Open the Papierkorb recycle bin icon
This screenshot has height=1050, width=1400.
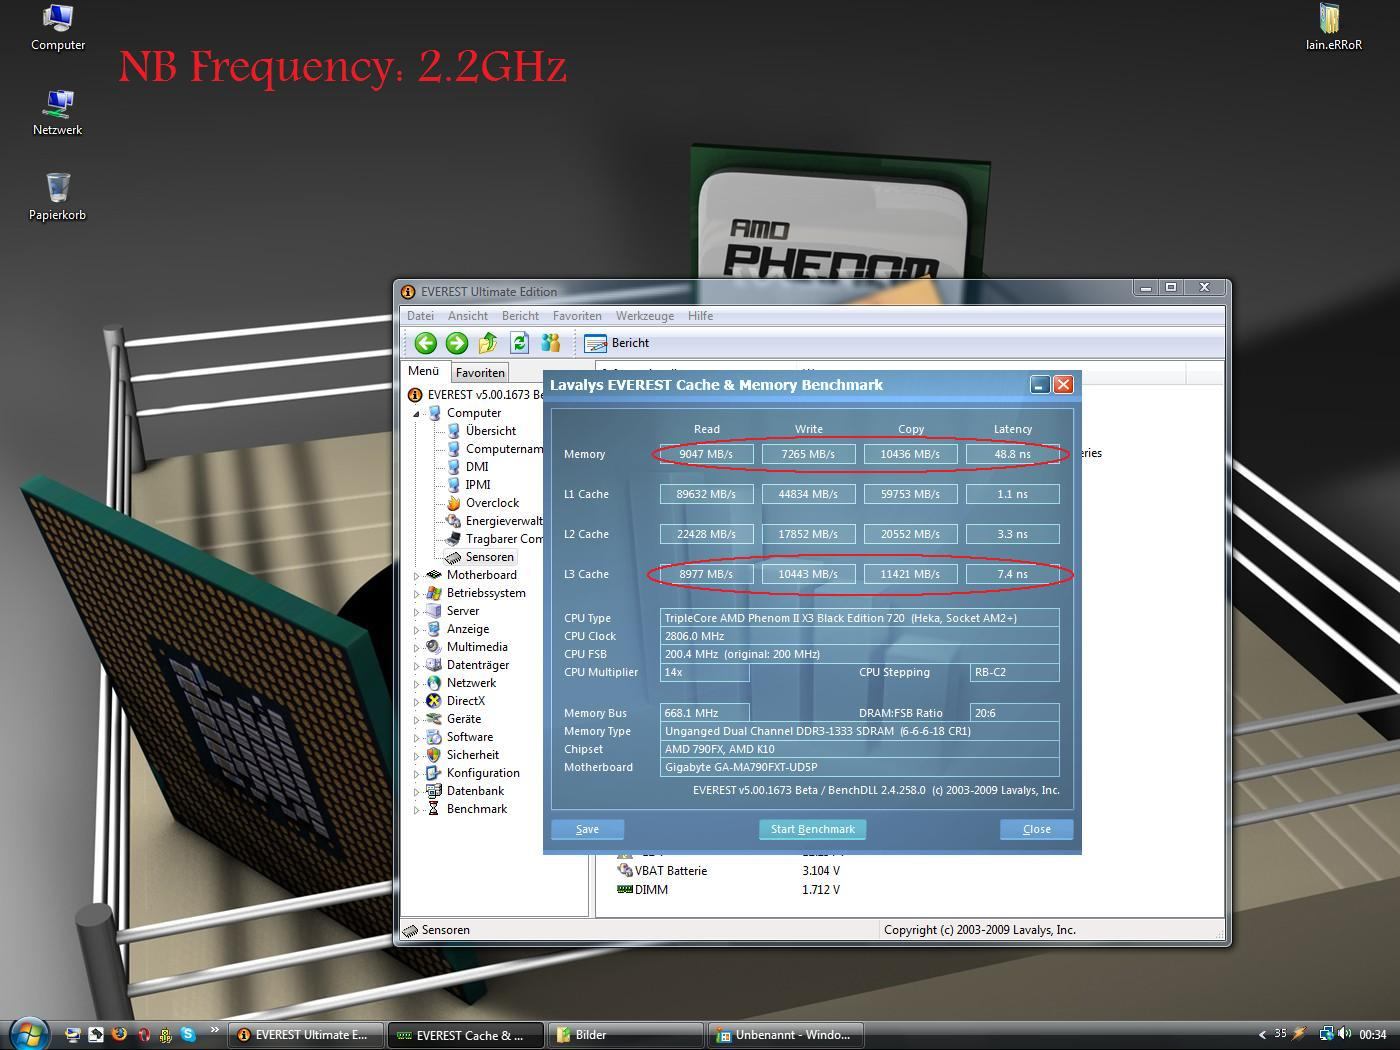58,197
